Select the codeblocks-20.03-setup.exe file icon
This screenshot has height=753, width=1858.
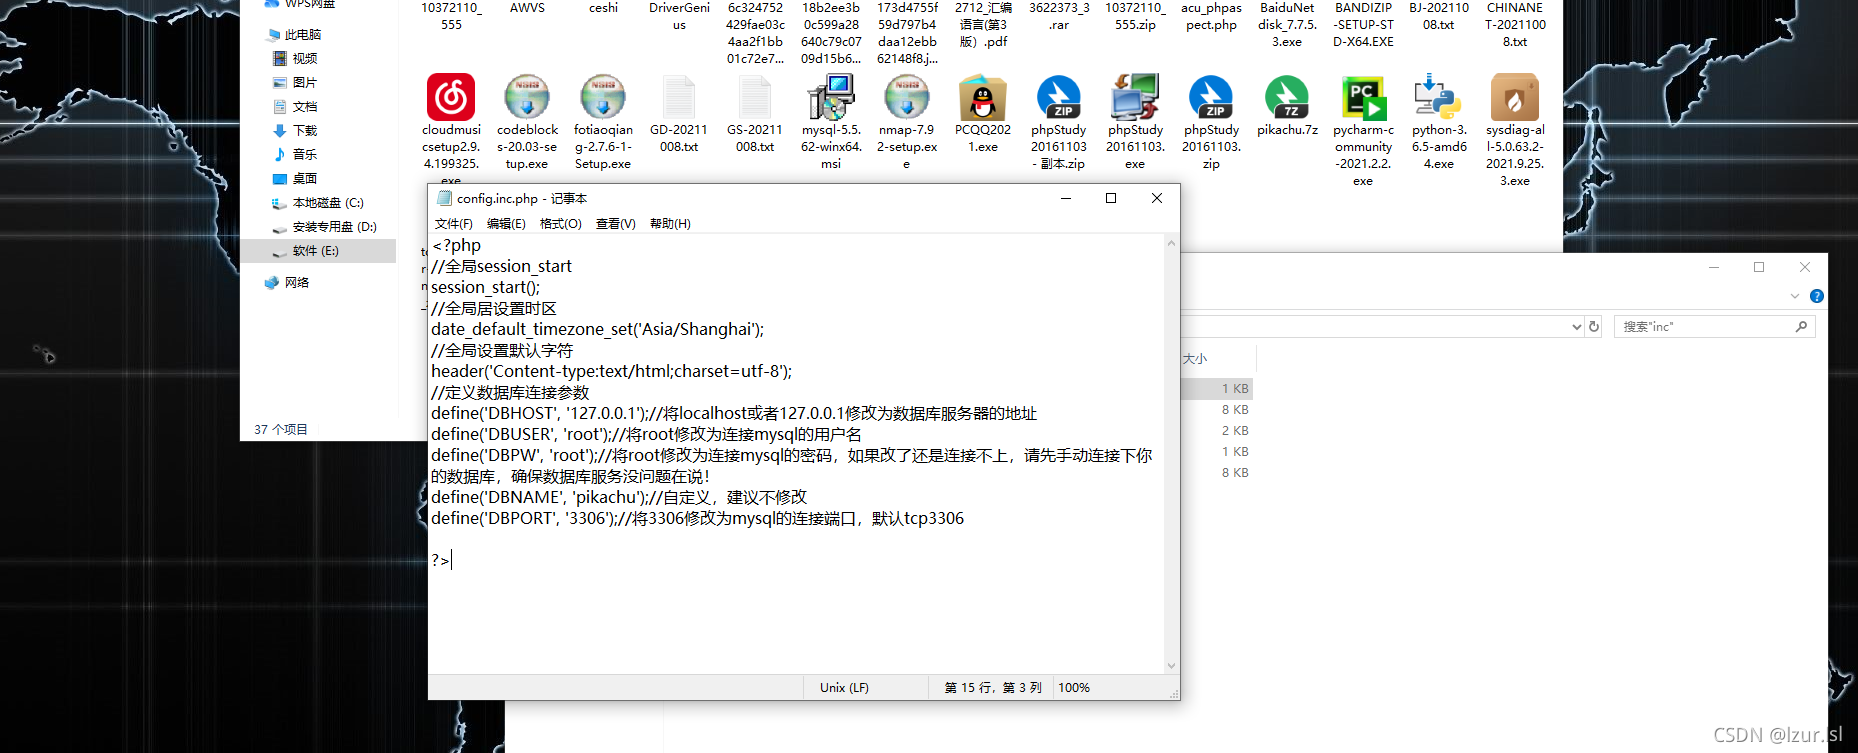[527, 98]
